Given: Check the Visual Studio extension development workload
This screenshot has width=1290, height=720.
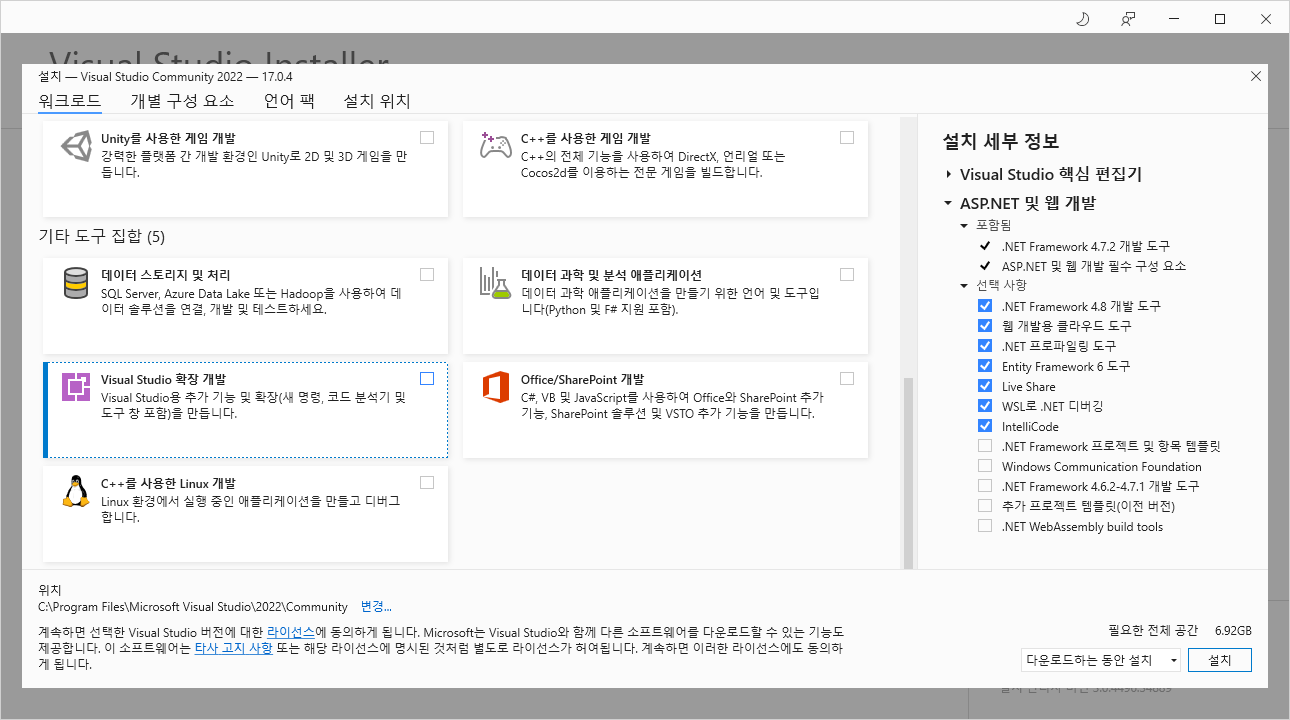Looking at the screenshot, I should click(427, 378).
